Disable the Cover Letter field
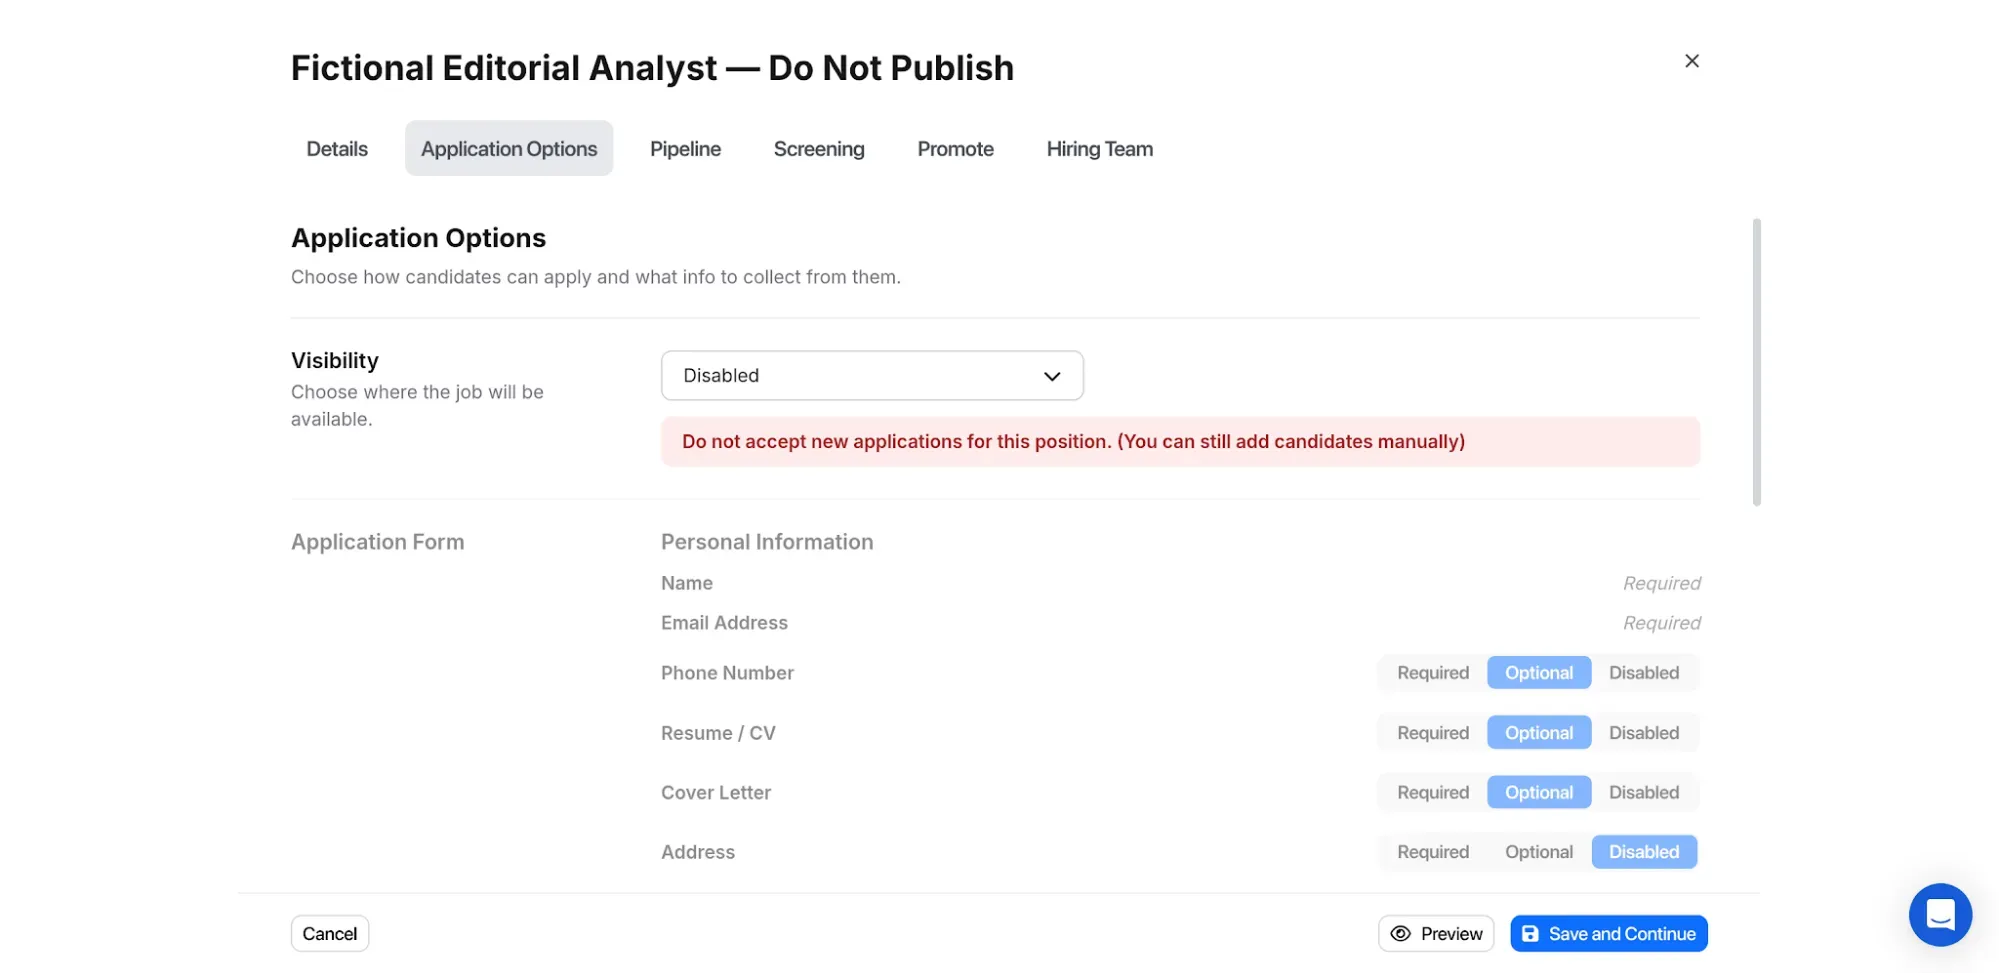 coord(1643,792)
